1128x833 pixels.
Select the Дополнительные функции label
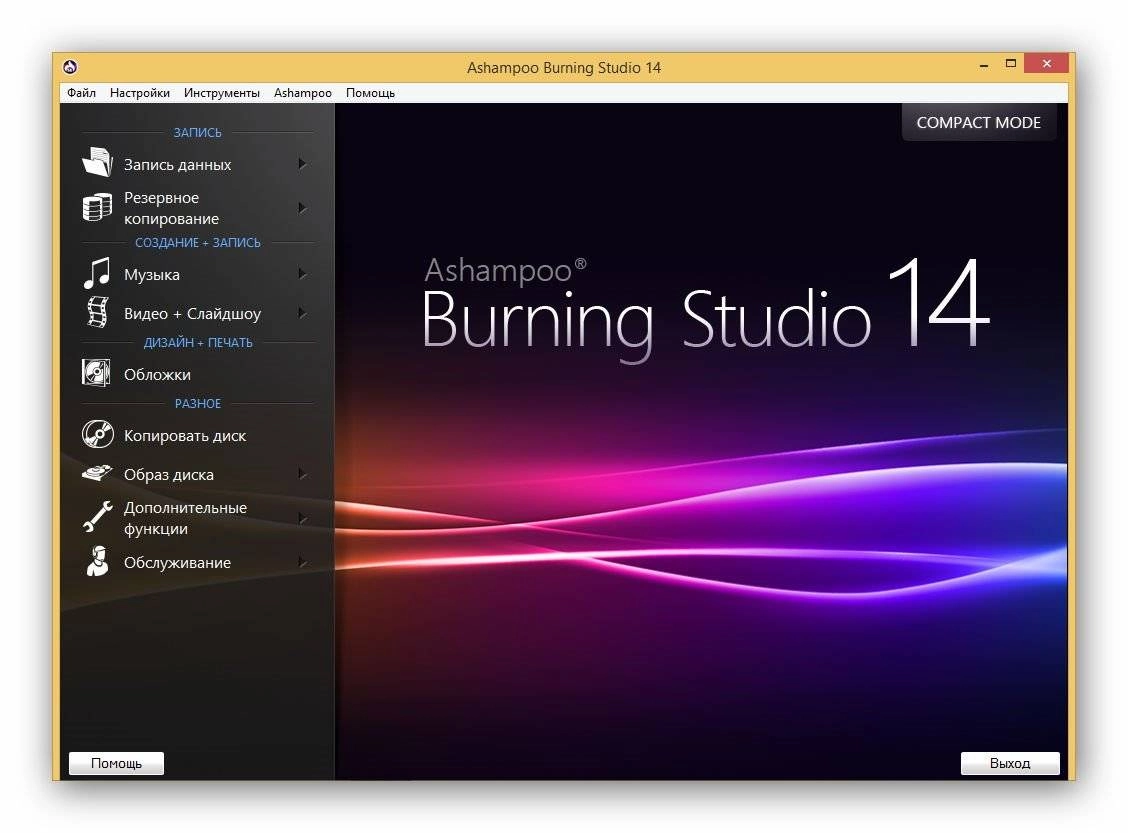185,518
